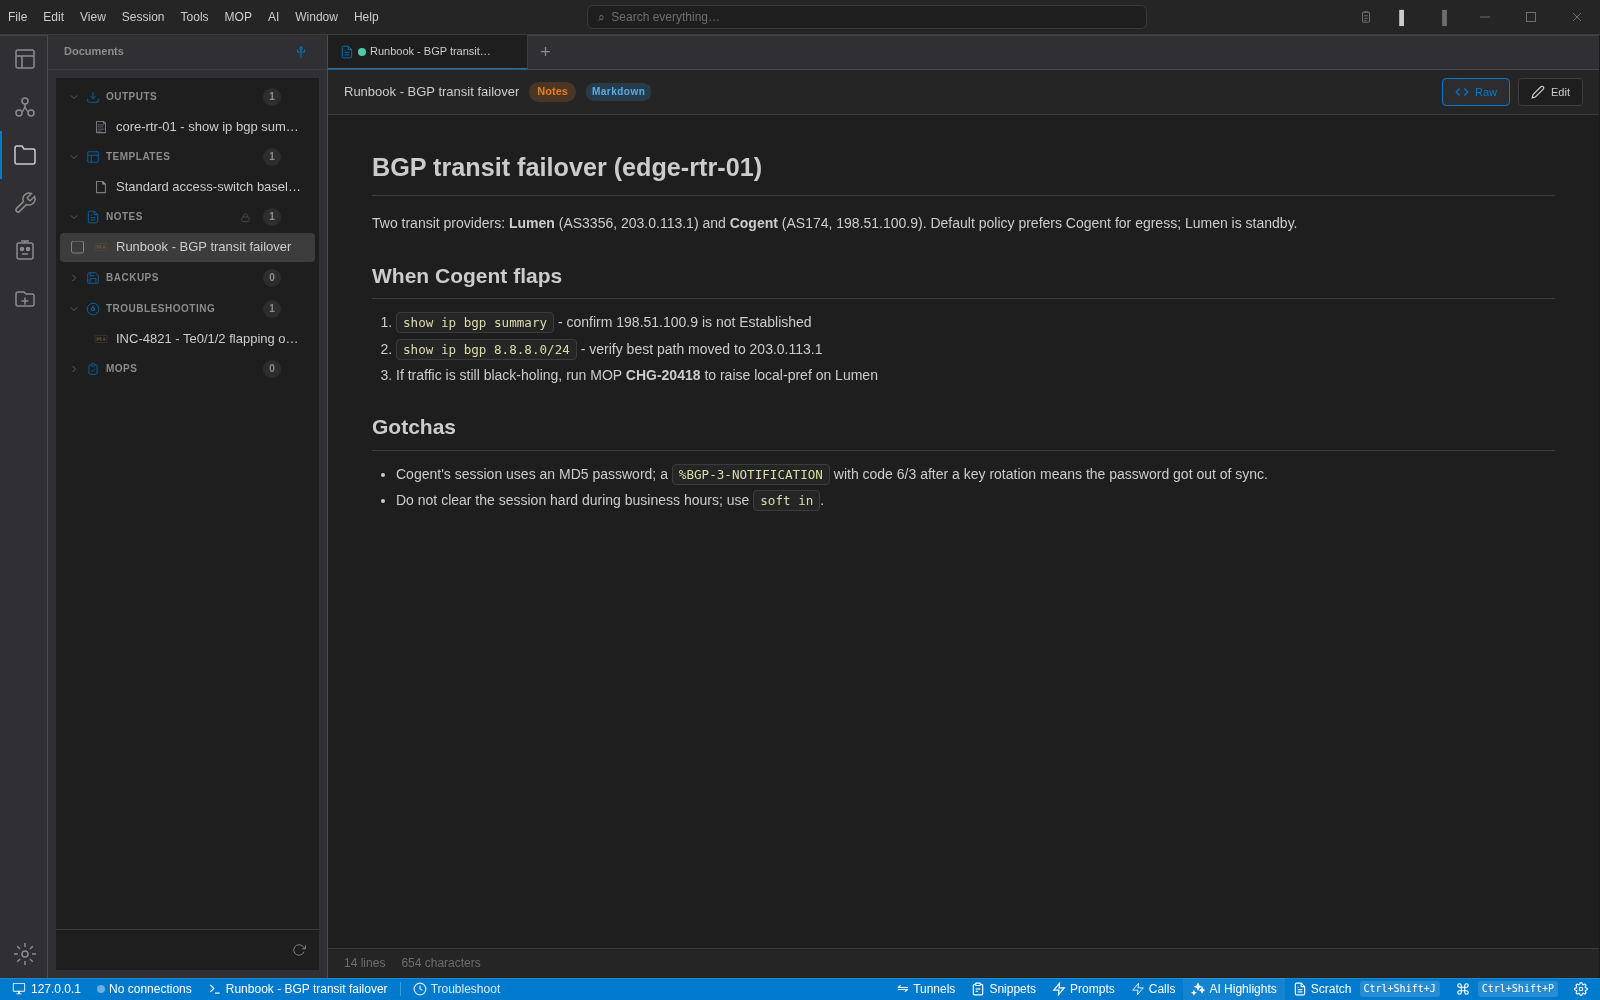Open Tunnels from the status bar
Image resolution: width=1600 pixels, height=1000 pixels.
[x=926, y=989]
